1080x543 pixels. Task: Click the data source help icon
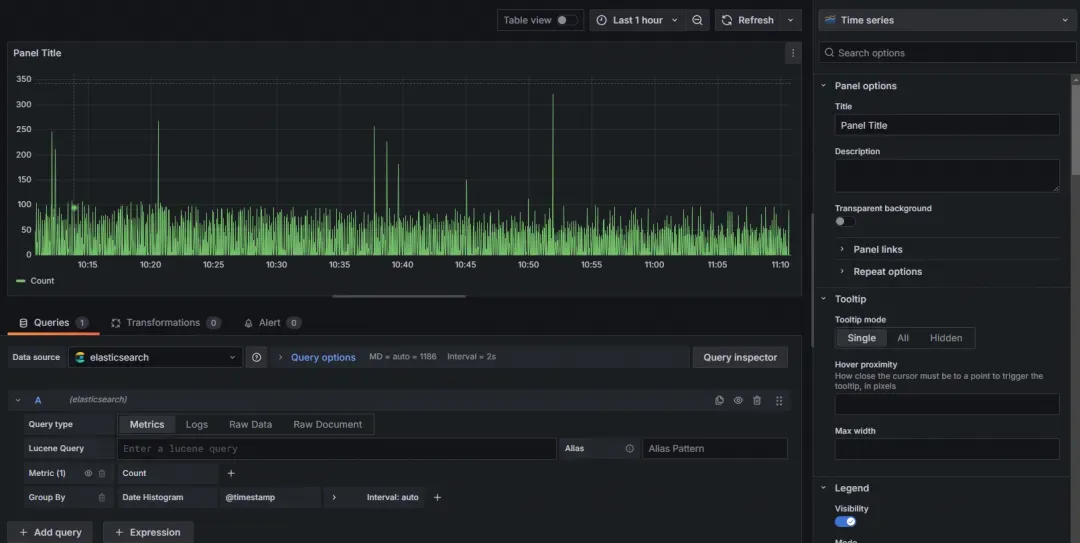[256, 357]
